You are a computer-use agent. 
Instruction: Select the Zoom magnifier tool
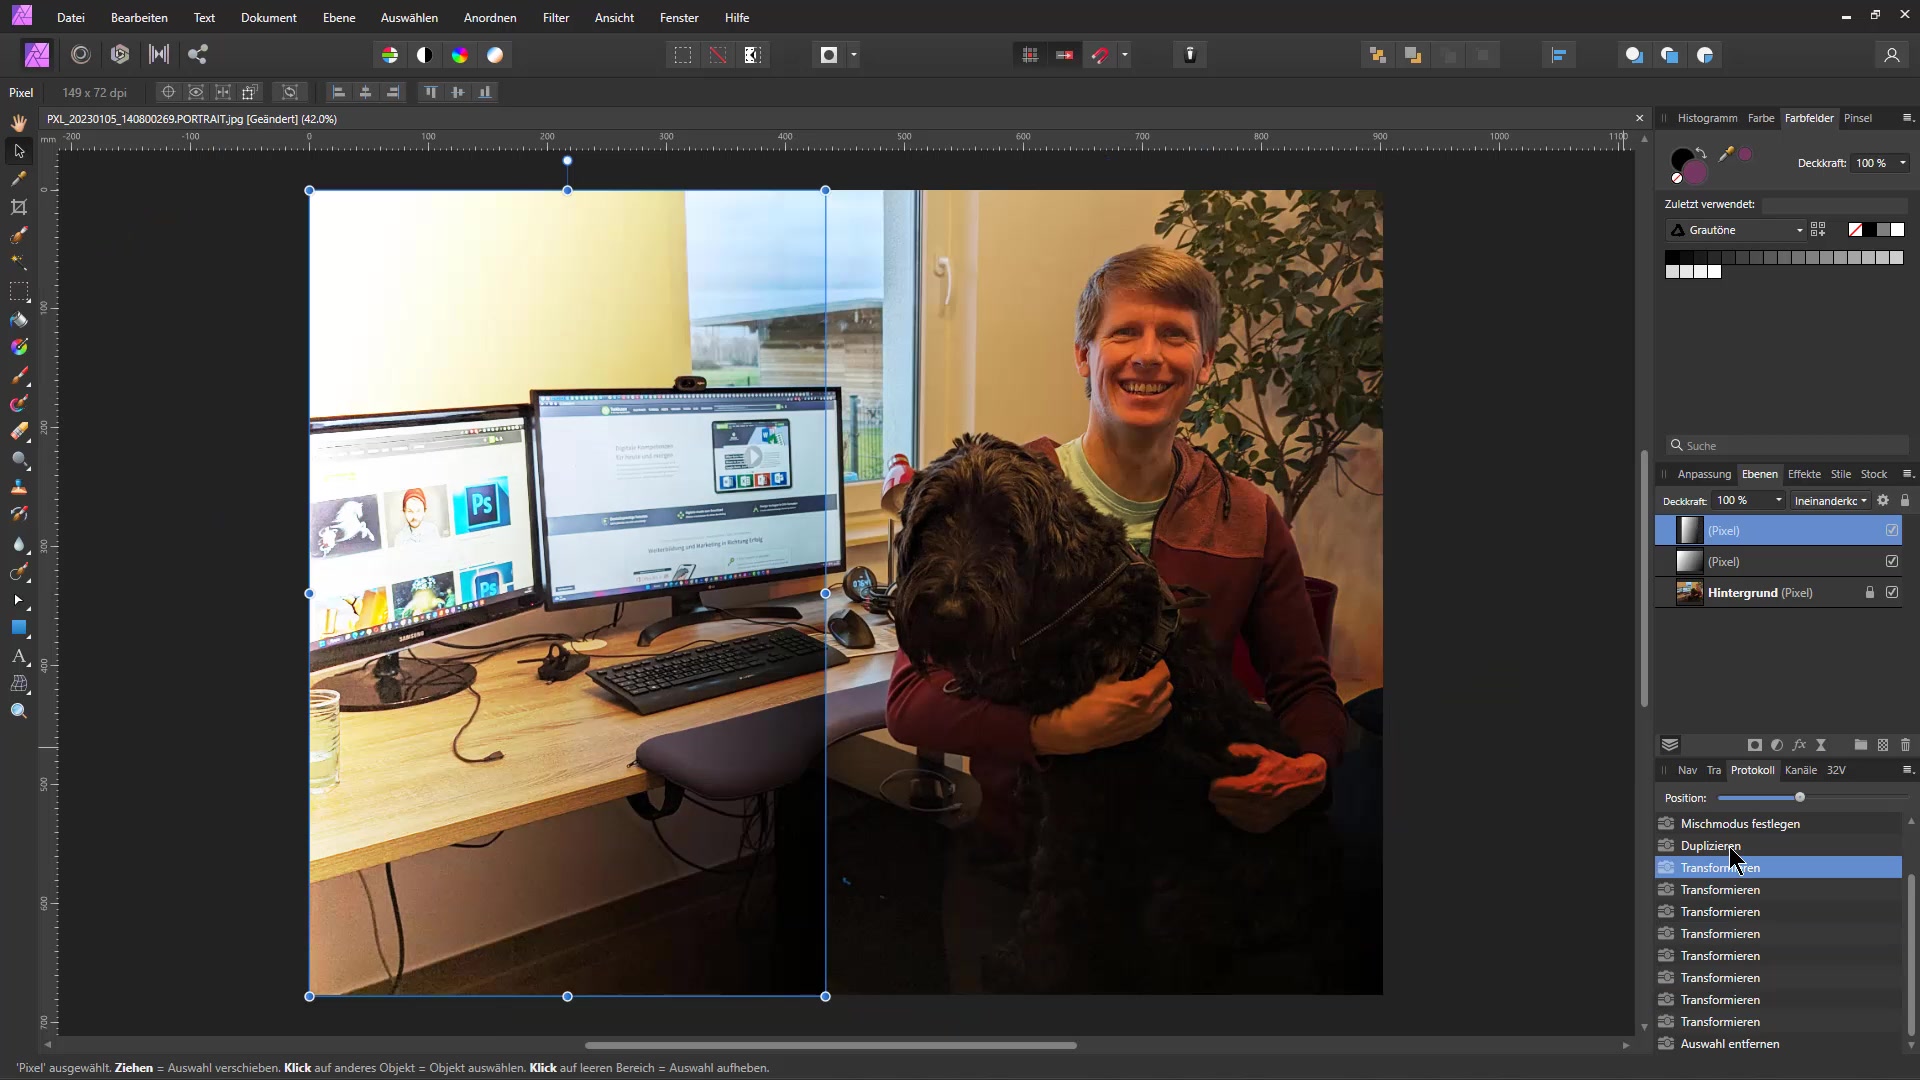pos(19,711)
